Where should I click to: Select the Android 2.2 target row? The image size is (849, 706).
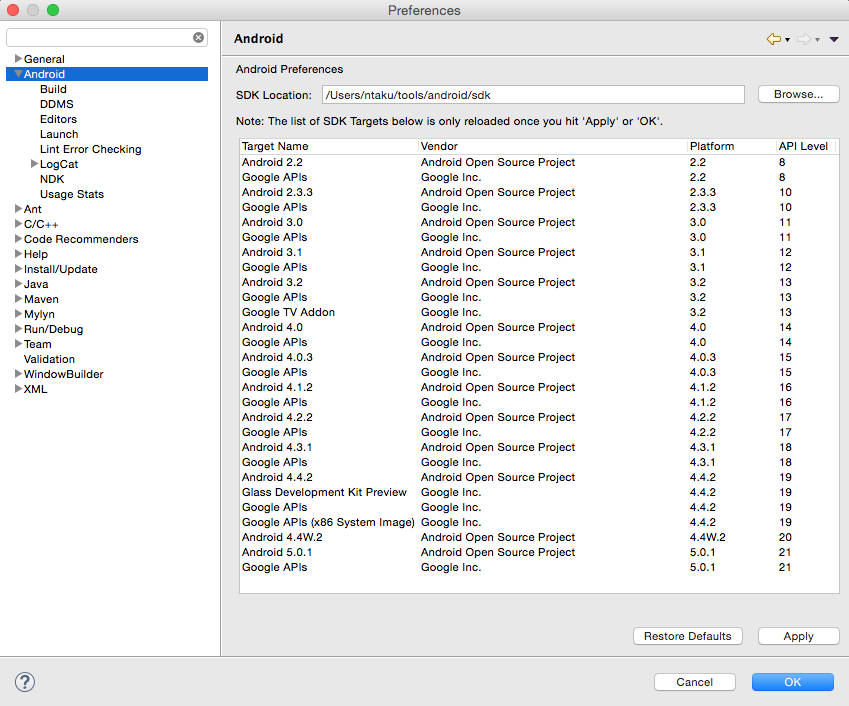point(539,162)
